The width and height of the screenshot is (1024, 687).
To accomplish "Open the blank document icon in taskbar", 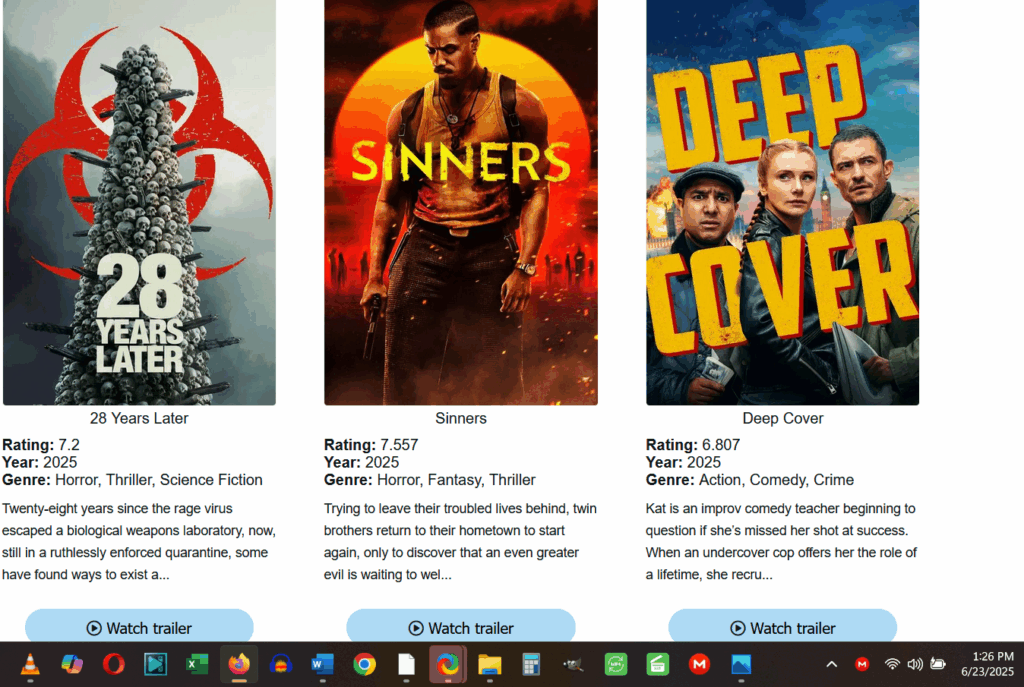I will (406, 664).
